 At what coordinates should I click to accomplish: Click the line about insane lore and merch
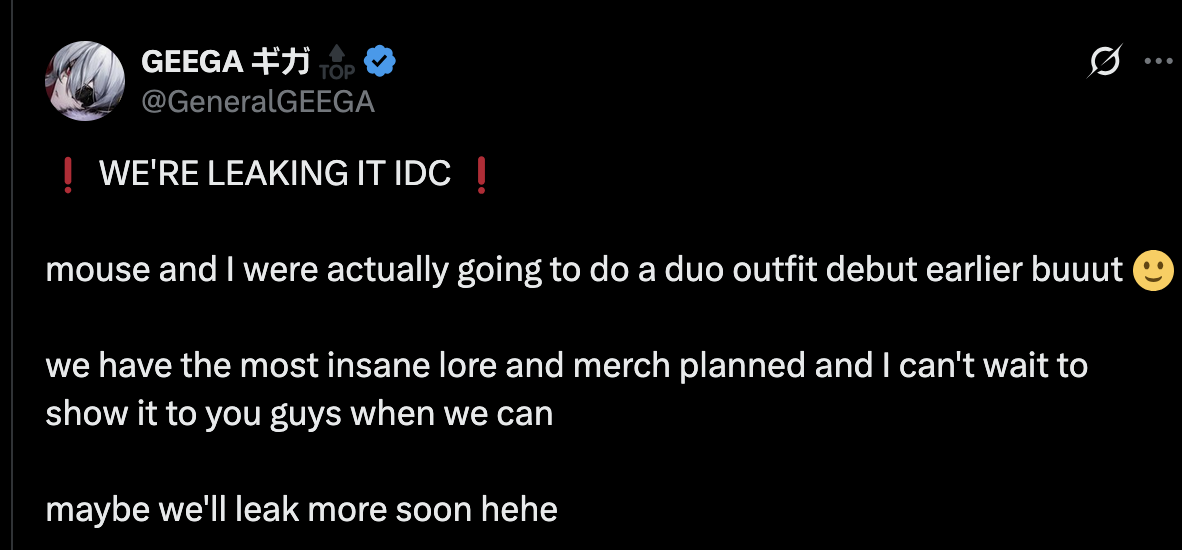click(x=567, y=366)
